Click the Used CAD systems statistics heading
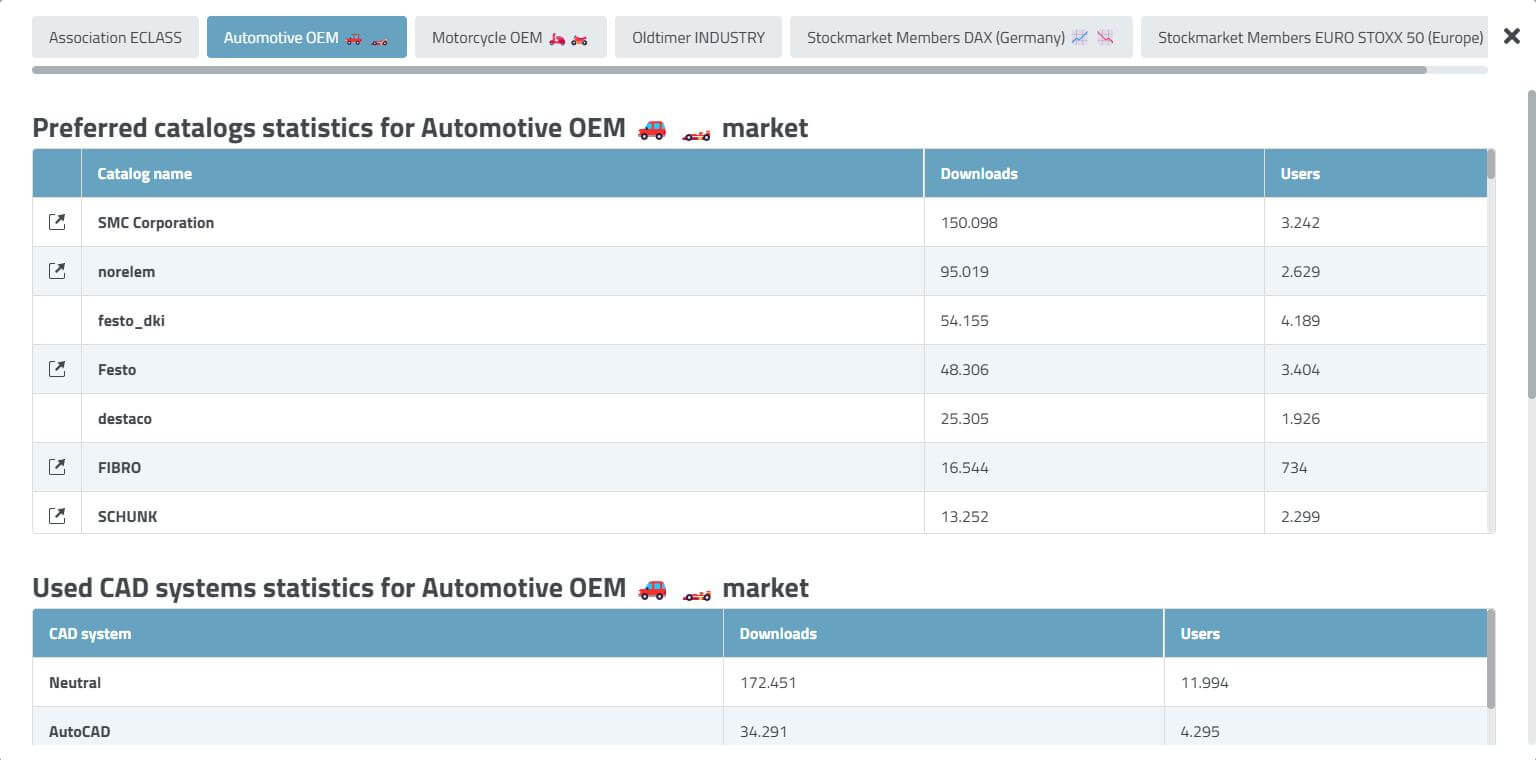1536x760 pixels. pyautogui.click(x=420, y=587)
